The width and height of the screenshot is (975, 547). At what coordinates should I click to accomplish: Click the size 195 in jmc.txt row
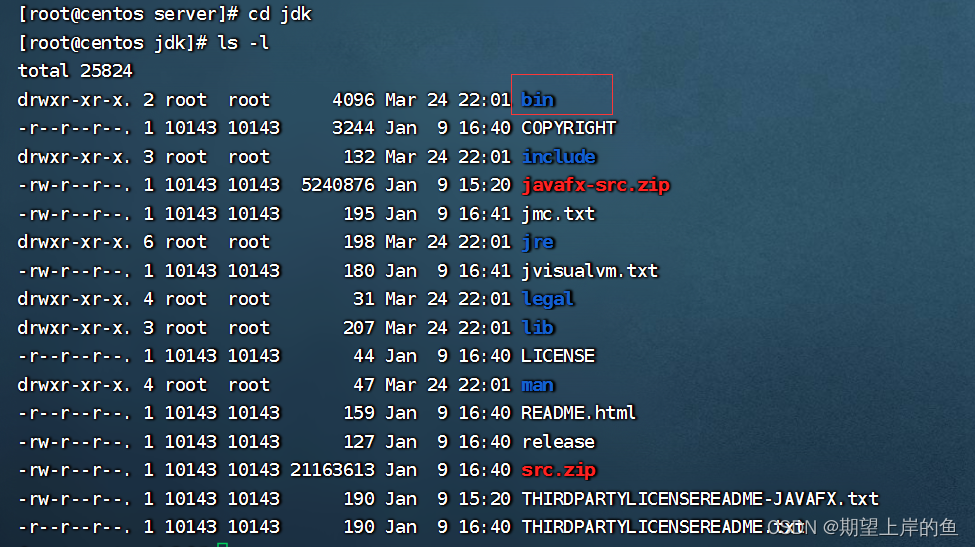pyautogui.click(x=359, y=214)
